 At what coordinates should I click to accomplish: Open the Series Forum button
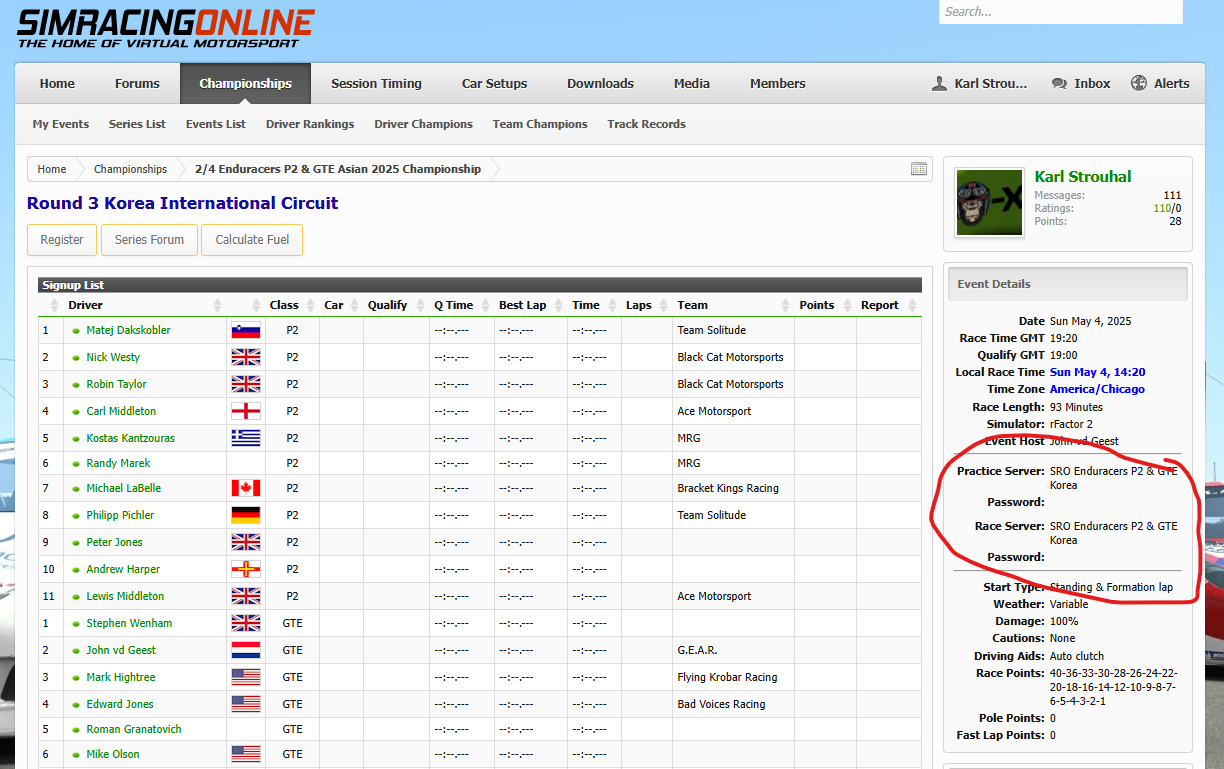149,240
